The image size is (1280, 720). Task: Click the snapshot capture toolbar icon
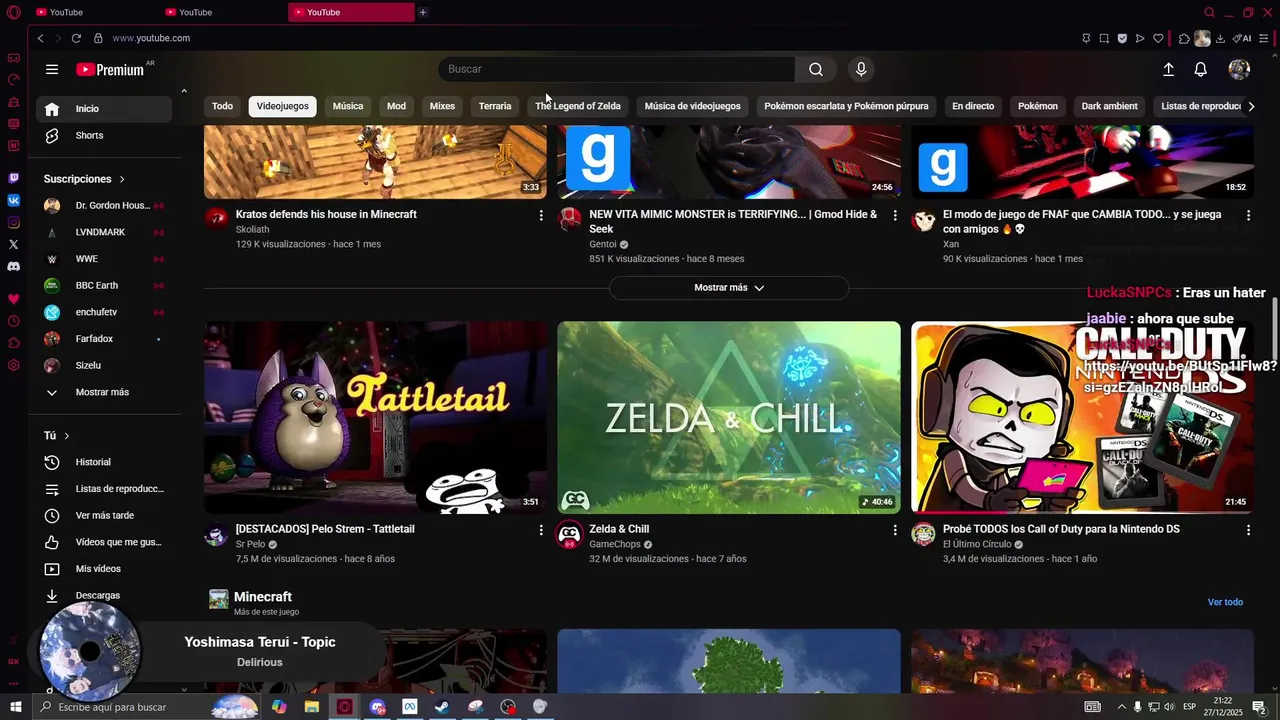pos(1104,38)
